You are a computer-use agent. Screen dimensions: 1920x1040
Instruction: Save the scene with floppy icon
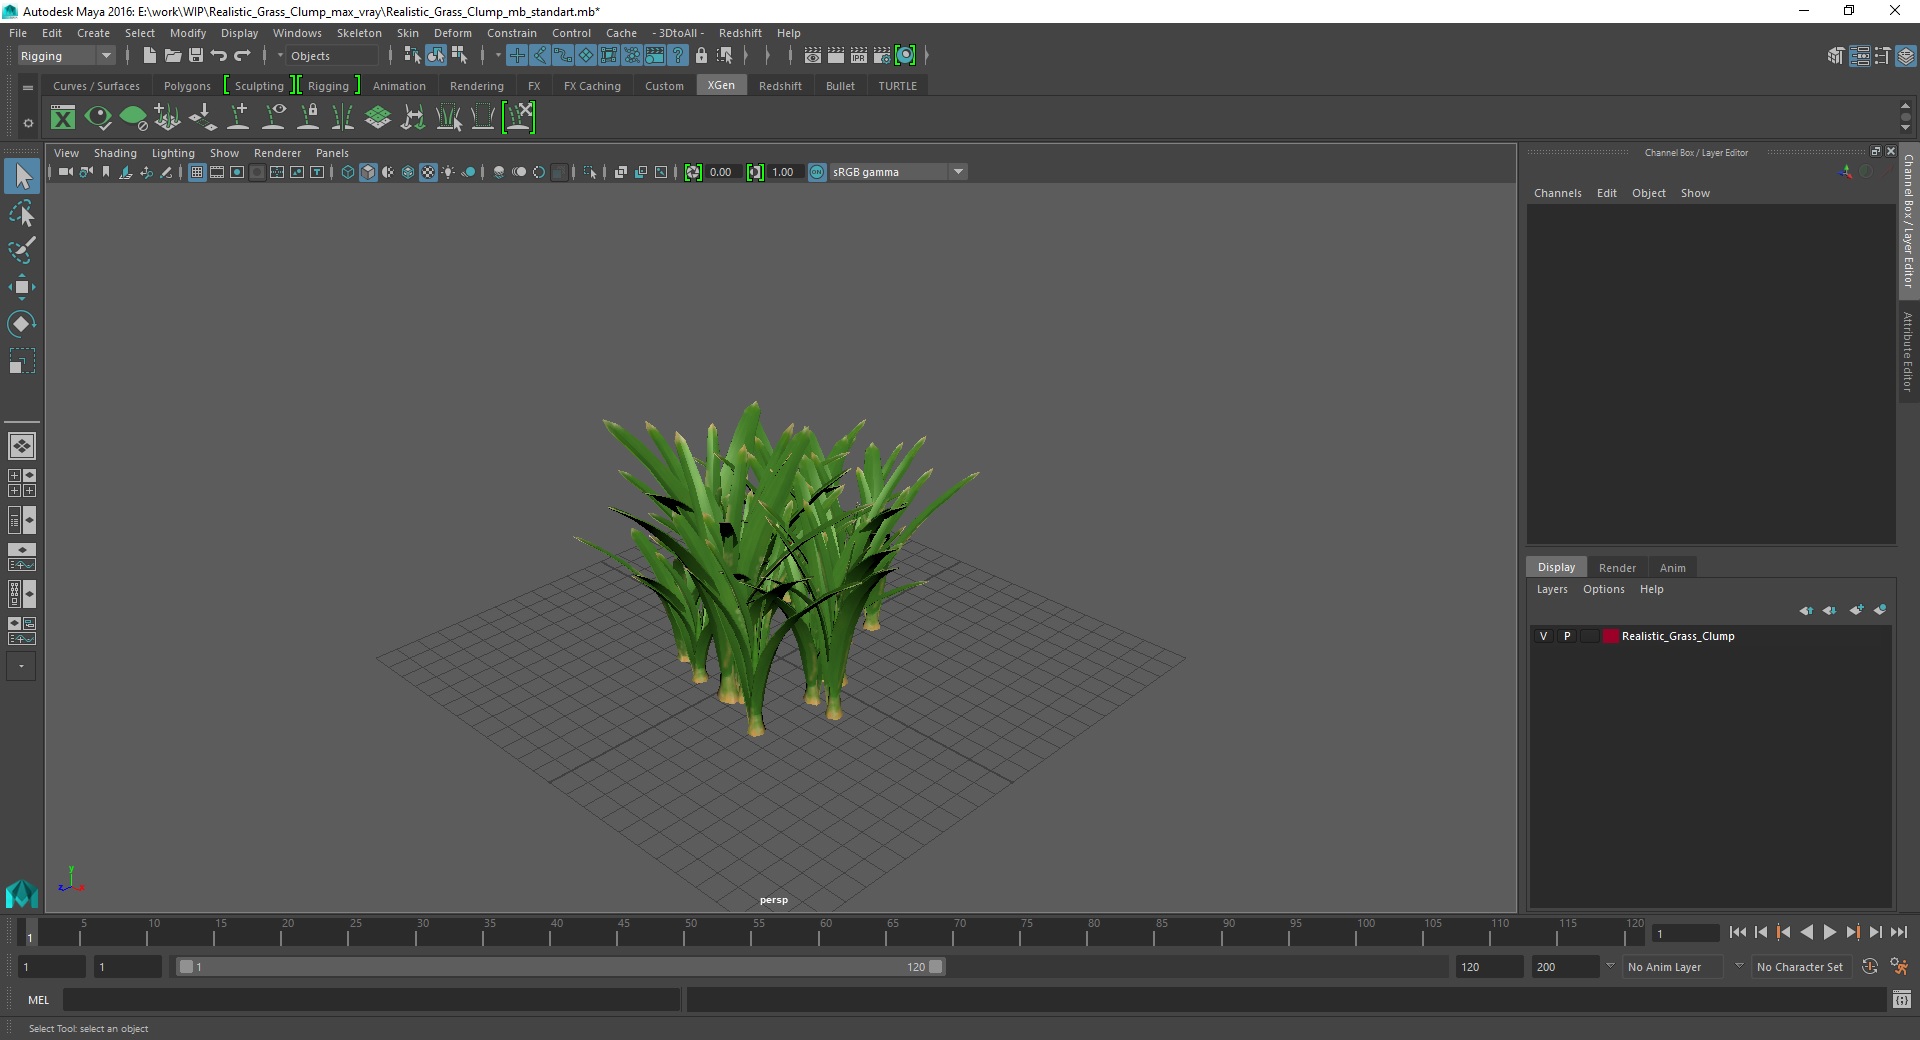tap(196, 56)
